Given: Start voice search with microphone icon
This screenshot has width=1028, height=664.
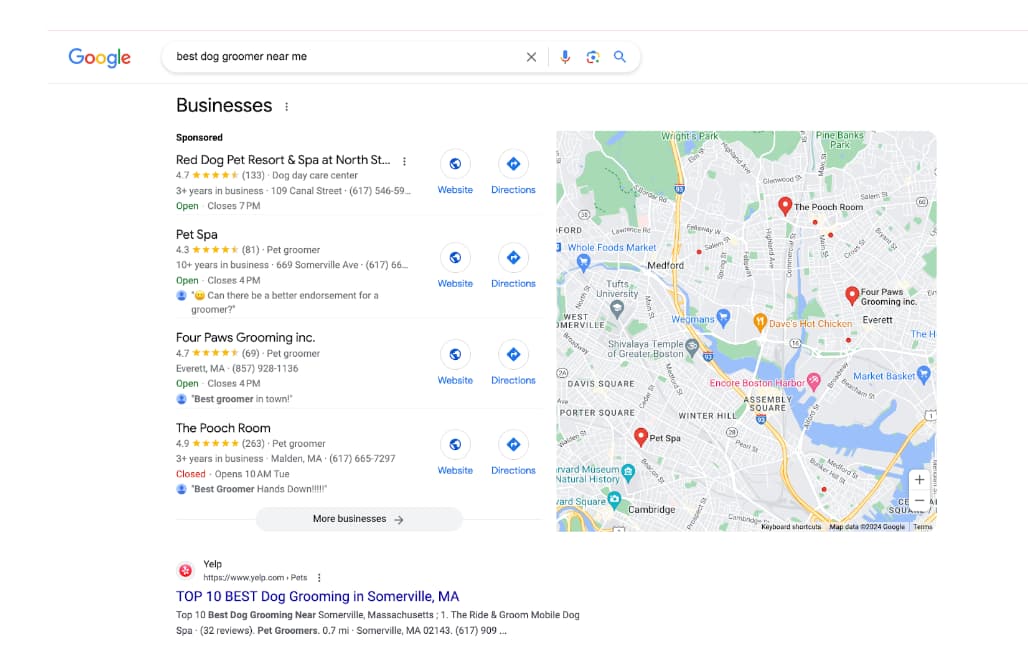Looking at the screenshot, I should 564,57.
